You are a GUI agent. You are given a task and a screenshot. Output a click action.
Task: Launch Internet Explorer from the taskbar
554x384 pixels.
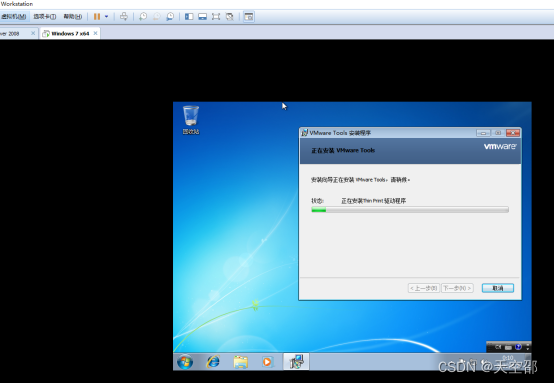pos(213,362)
